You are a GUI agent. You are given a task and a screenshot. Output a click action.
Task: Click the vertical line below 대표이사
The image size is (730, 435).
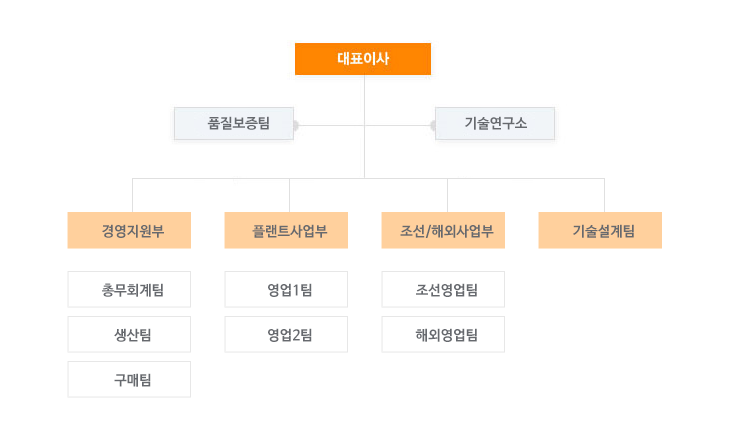tap(364, 126)
